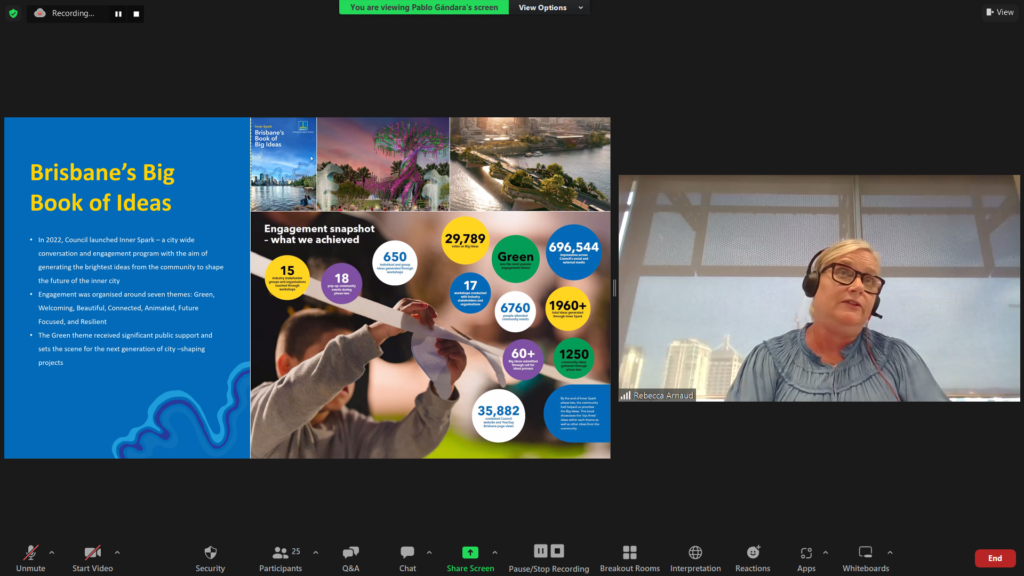The height and width of the screenshot is (576, 1024).
Task: Open the Participants panel
Action: click(280, 553)
